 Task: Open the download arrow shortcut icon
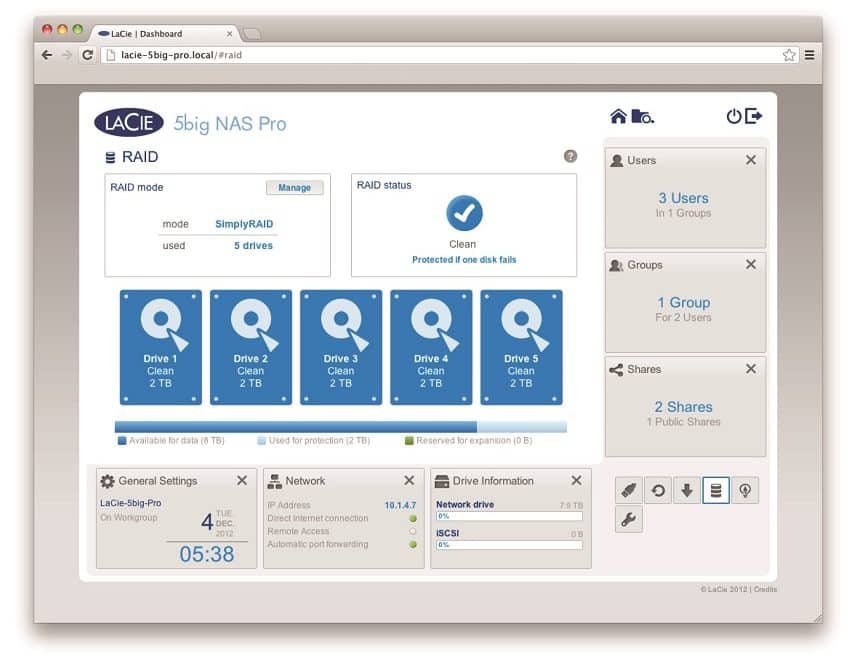(x=687, y=491)
